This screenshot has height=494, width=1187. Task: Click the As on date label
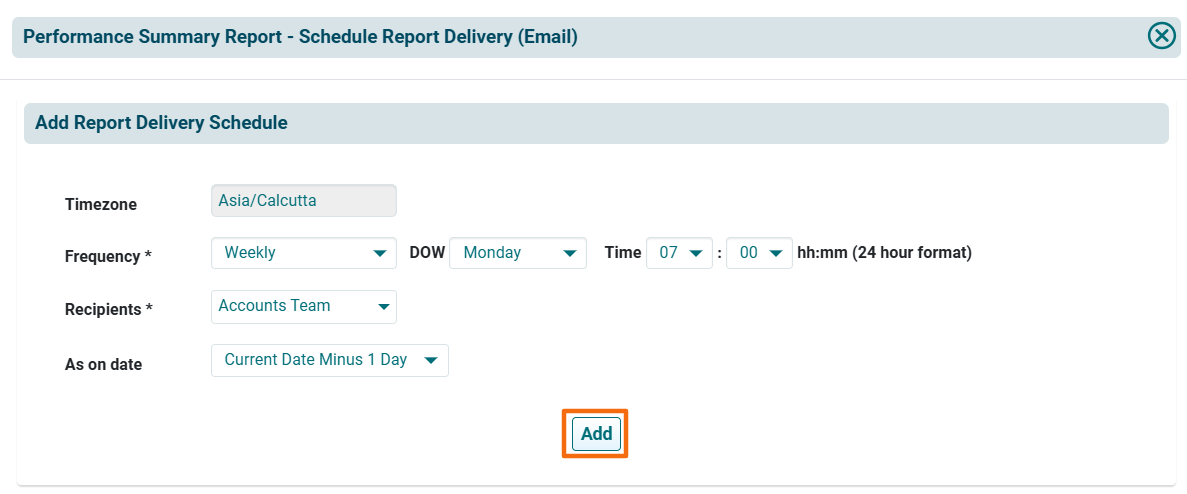pos(104,364)
